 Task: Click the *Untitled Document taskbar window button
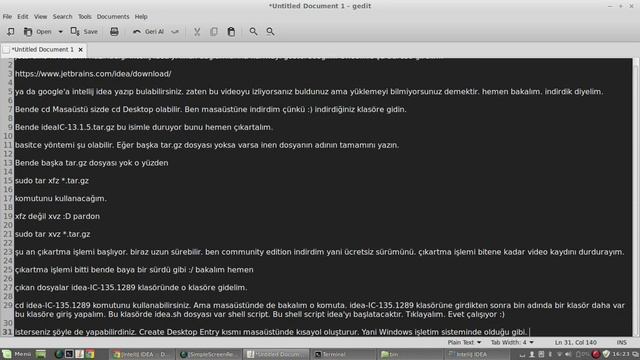tap(275, 354)
